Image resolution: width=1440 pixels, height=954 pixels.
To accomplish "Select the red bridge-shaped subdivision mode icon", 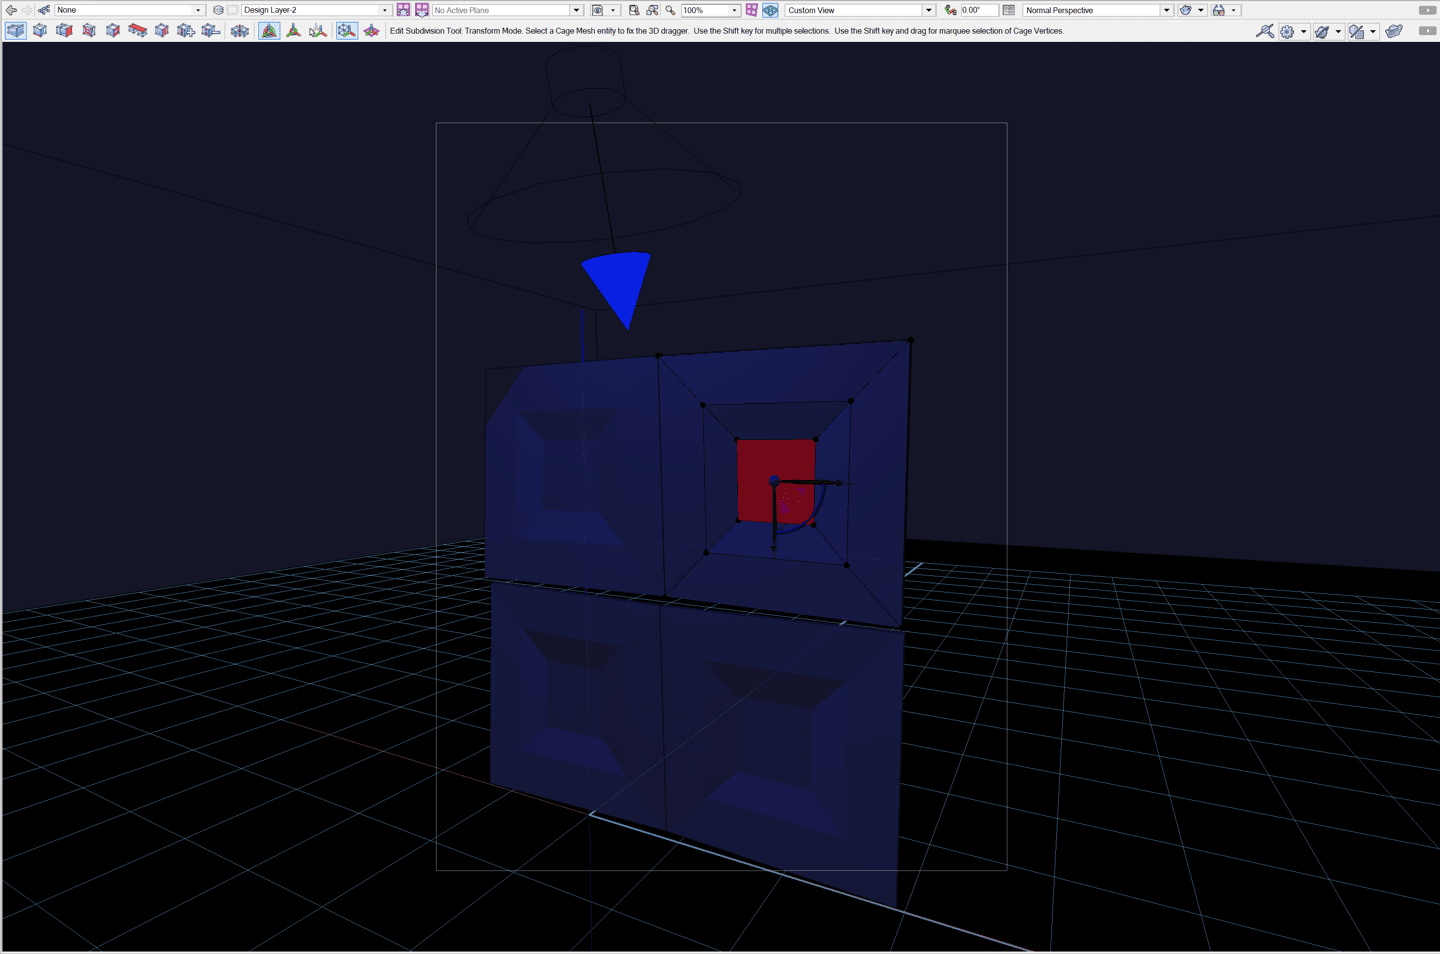I will click(x=137, y=31).
